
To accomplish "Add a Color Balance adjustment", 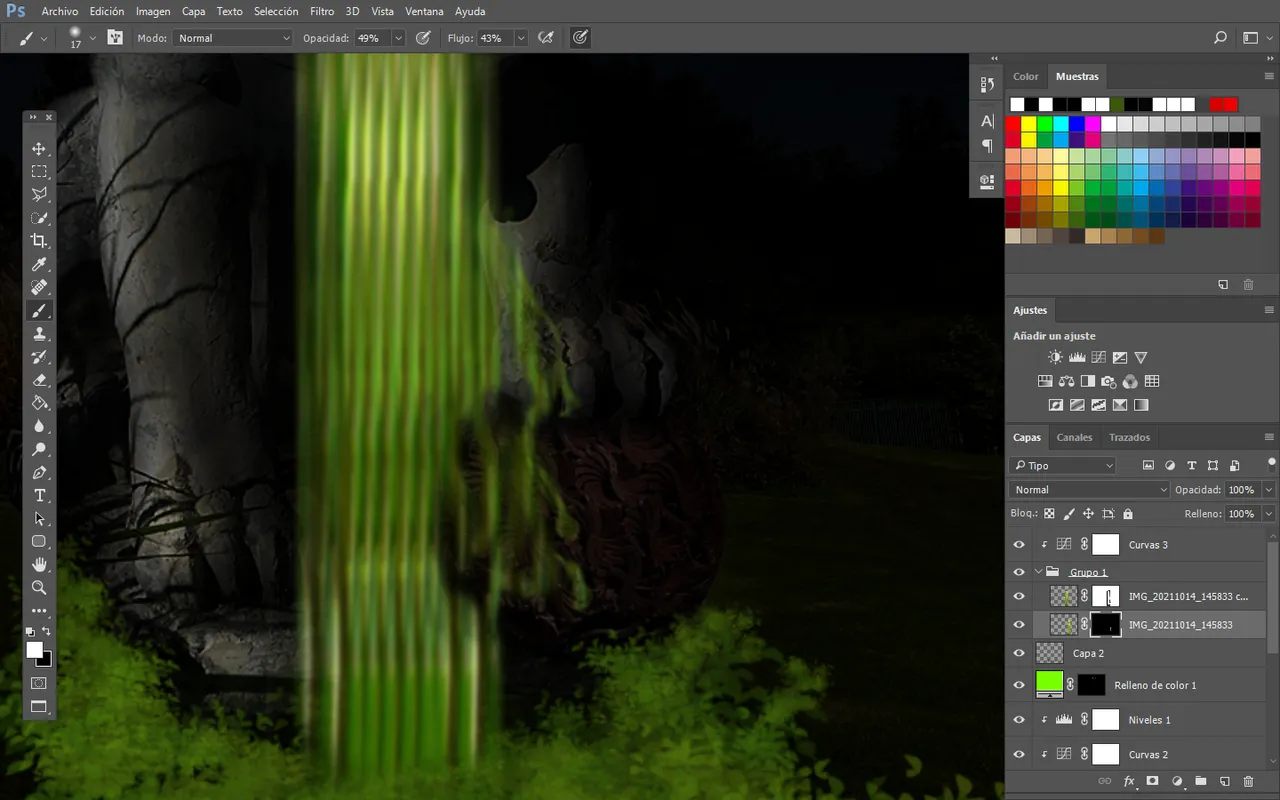I will pyautogui.click(x=1066, y=381).
